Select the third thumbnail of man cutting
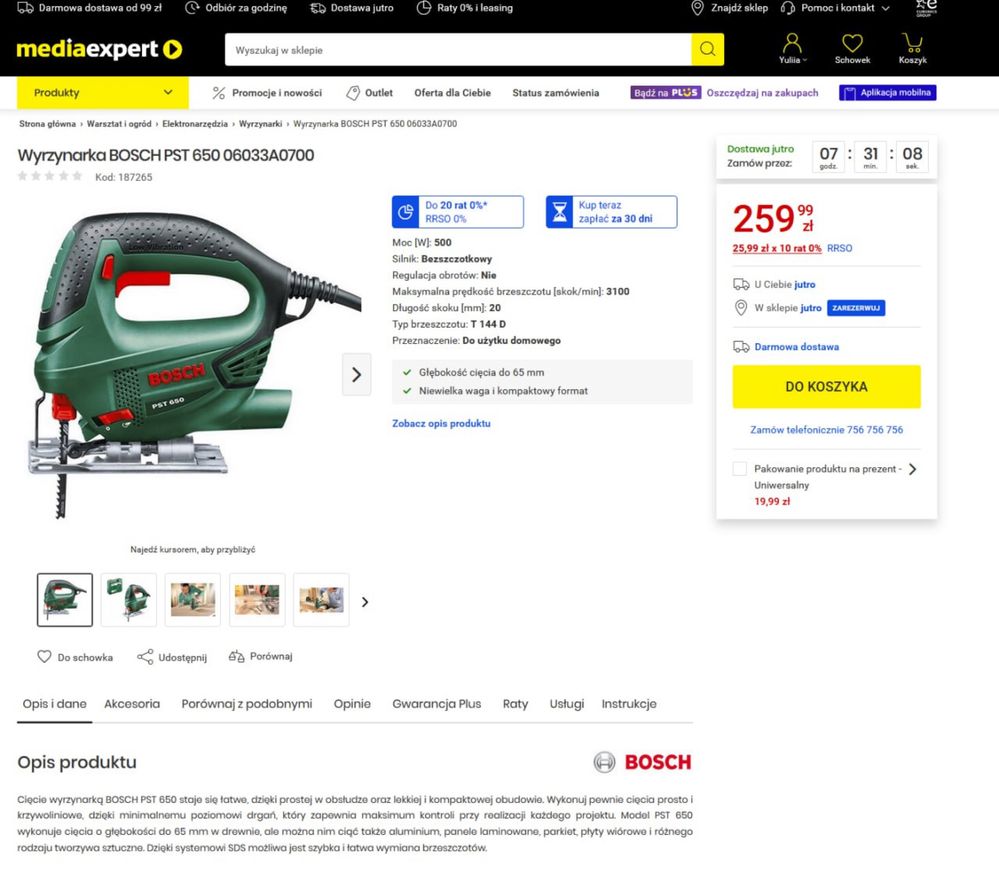999x881 pixels. [x=193, y=599]
